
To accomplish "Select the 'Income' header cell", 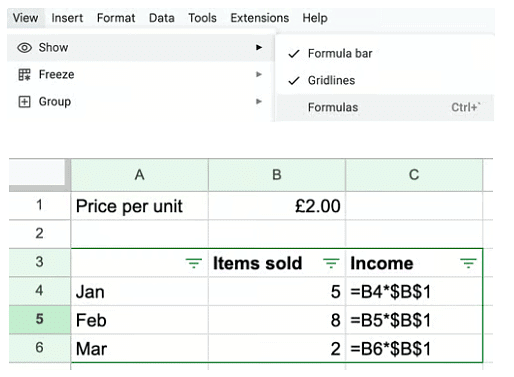I will [x=414, y=263].
